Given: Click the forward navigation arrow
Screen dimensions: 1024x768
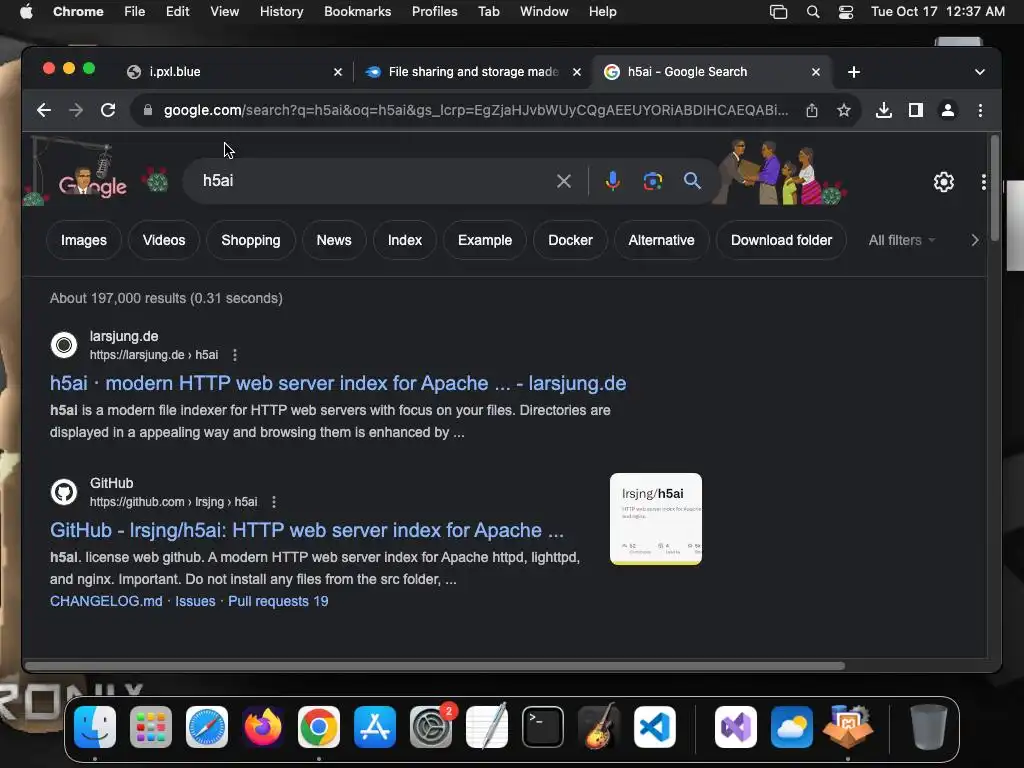Looking at the screenshot, I should point(76,110).
